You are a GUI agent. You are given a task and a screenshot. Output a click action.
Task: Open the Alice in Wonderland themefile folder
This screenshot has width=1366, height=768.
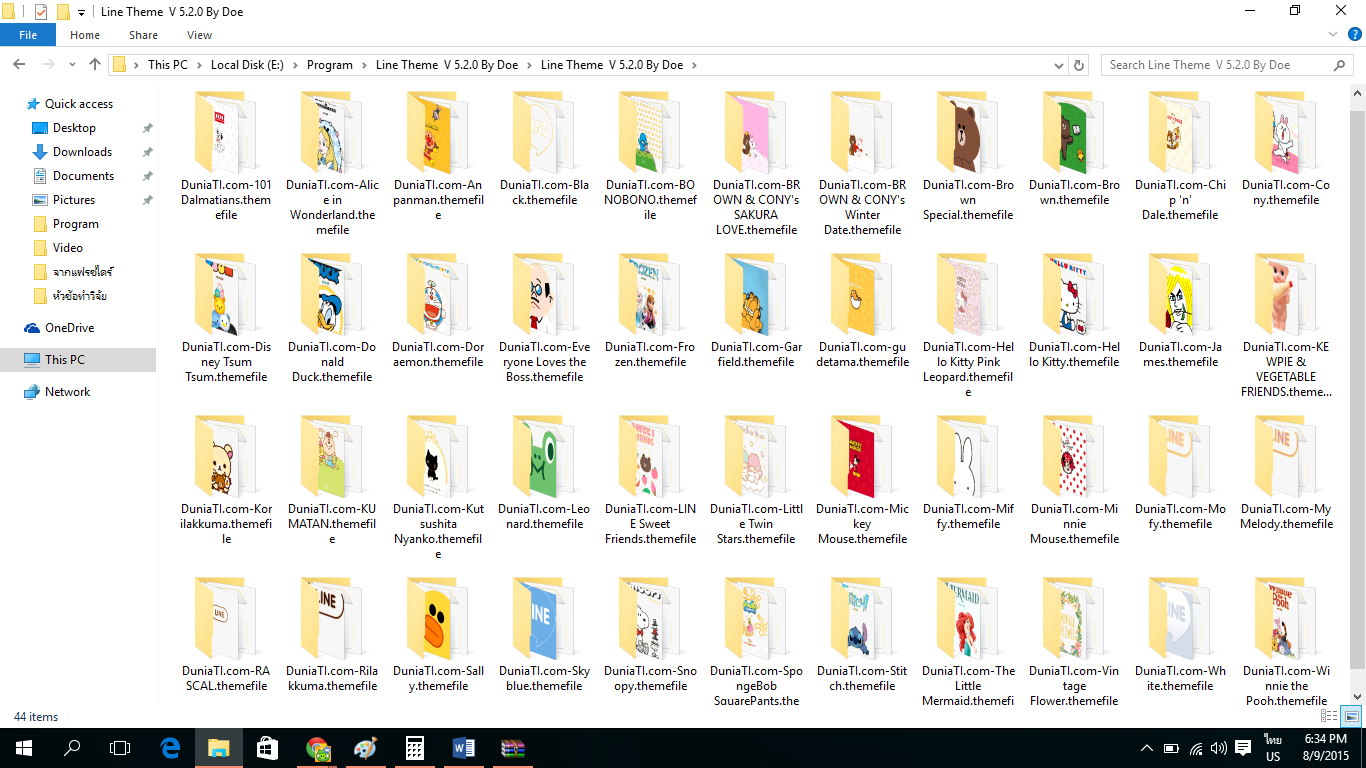pyautogui.click(x=333, y=163)
